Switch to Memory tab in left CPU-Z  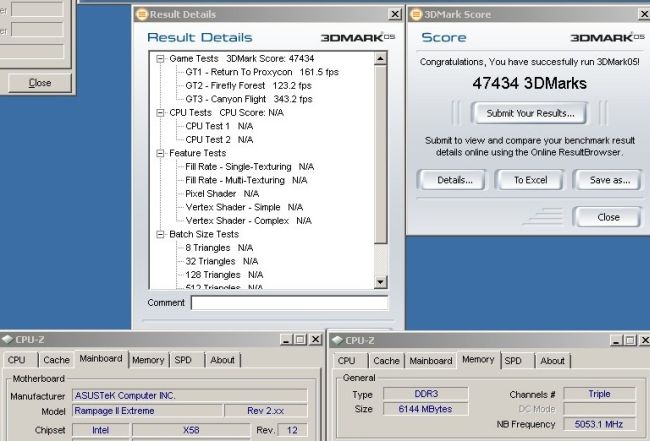click(148, 360)
